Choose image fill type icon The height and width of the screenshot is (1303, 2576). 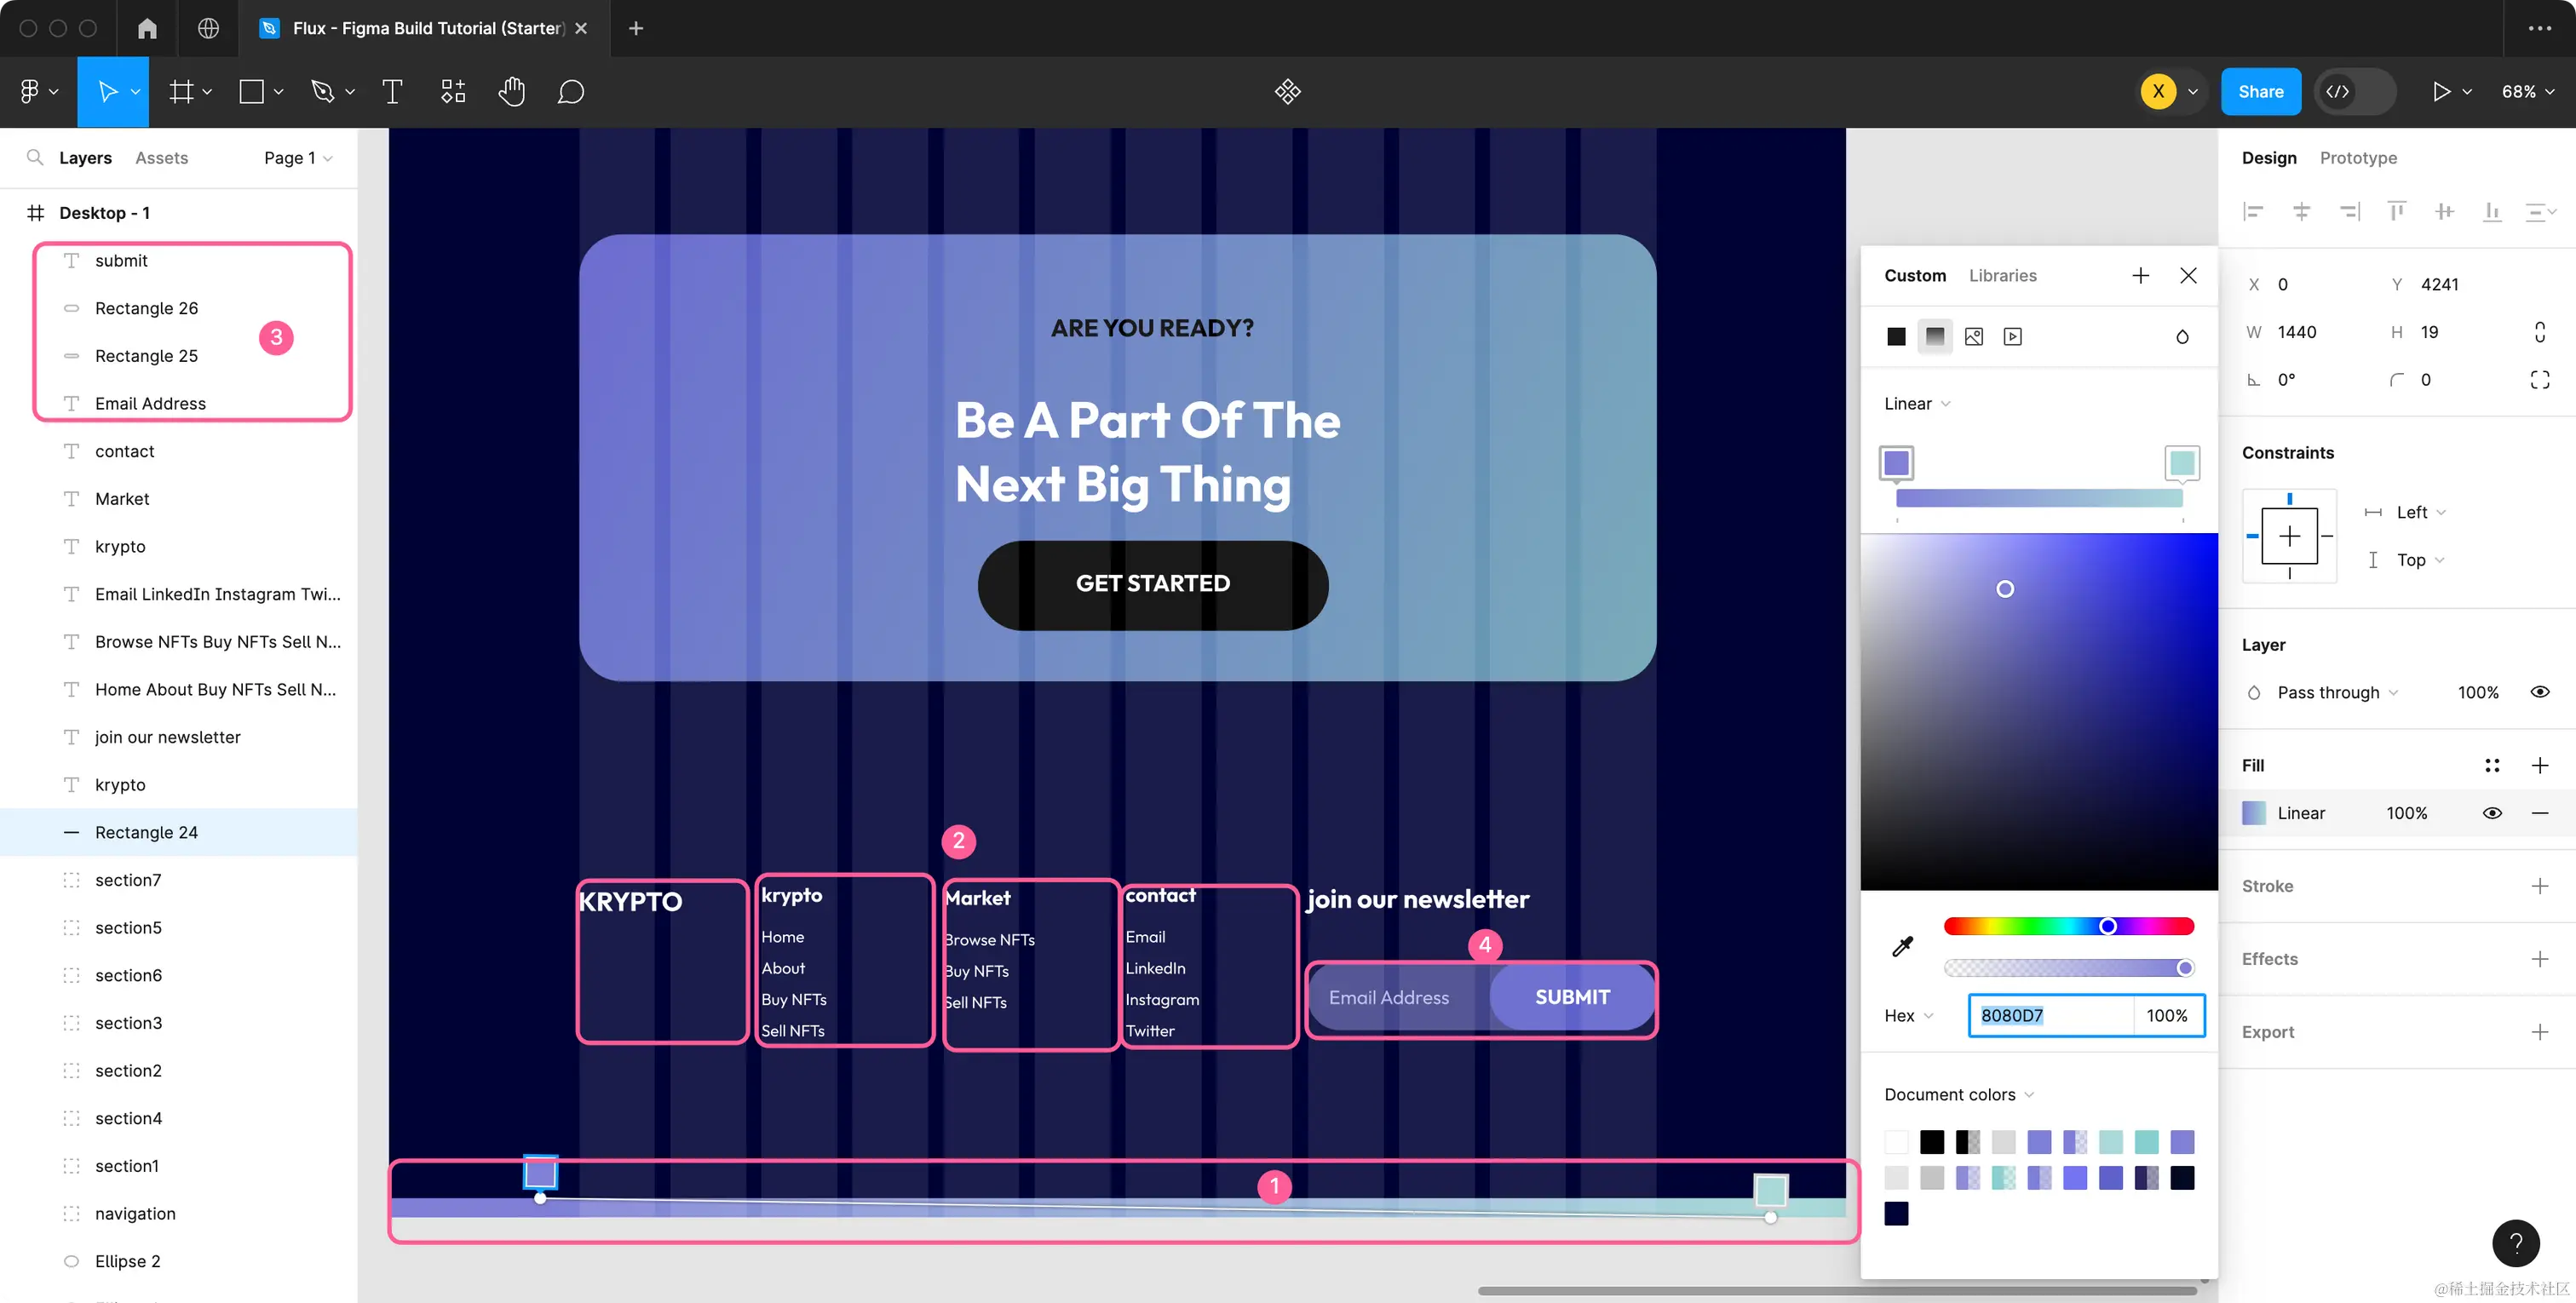pos(1973,337)
